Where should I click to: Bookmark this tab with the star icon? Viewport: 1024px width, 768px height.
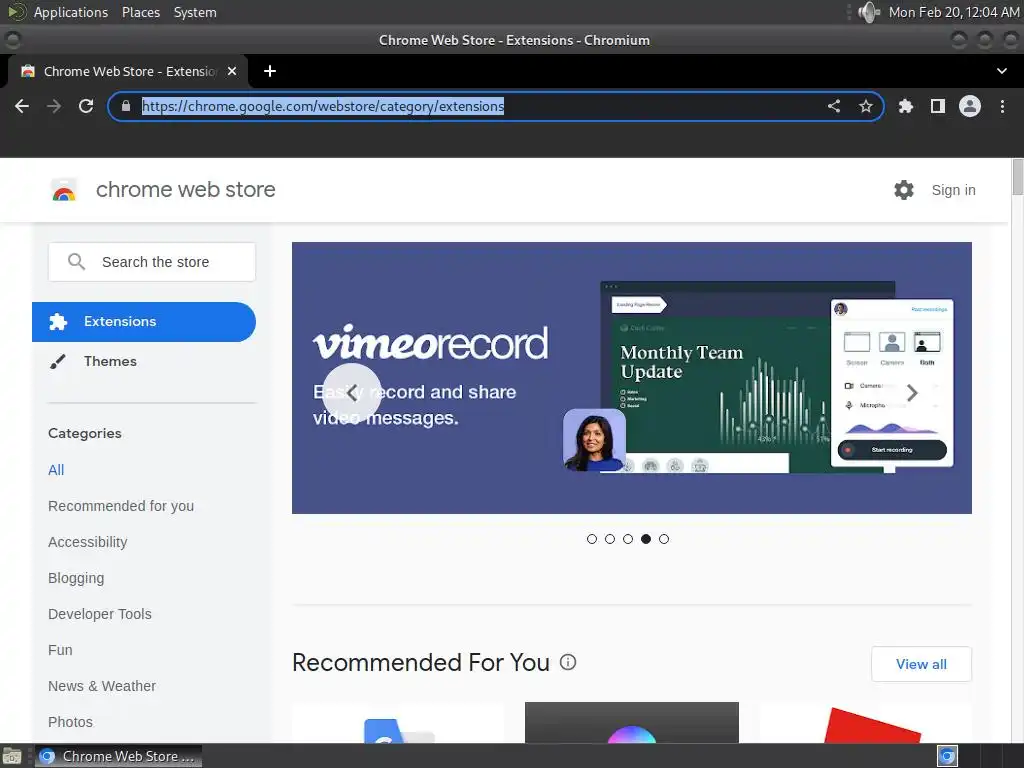pos(866,106)
